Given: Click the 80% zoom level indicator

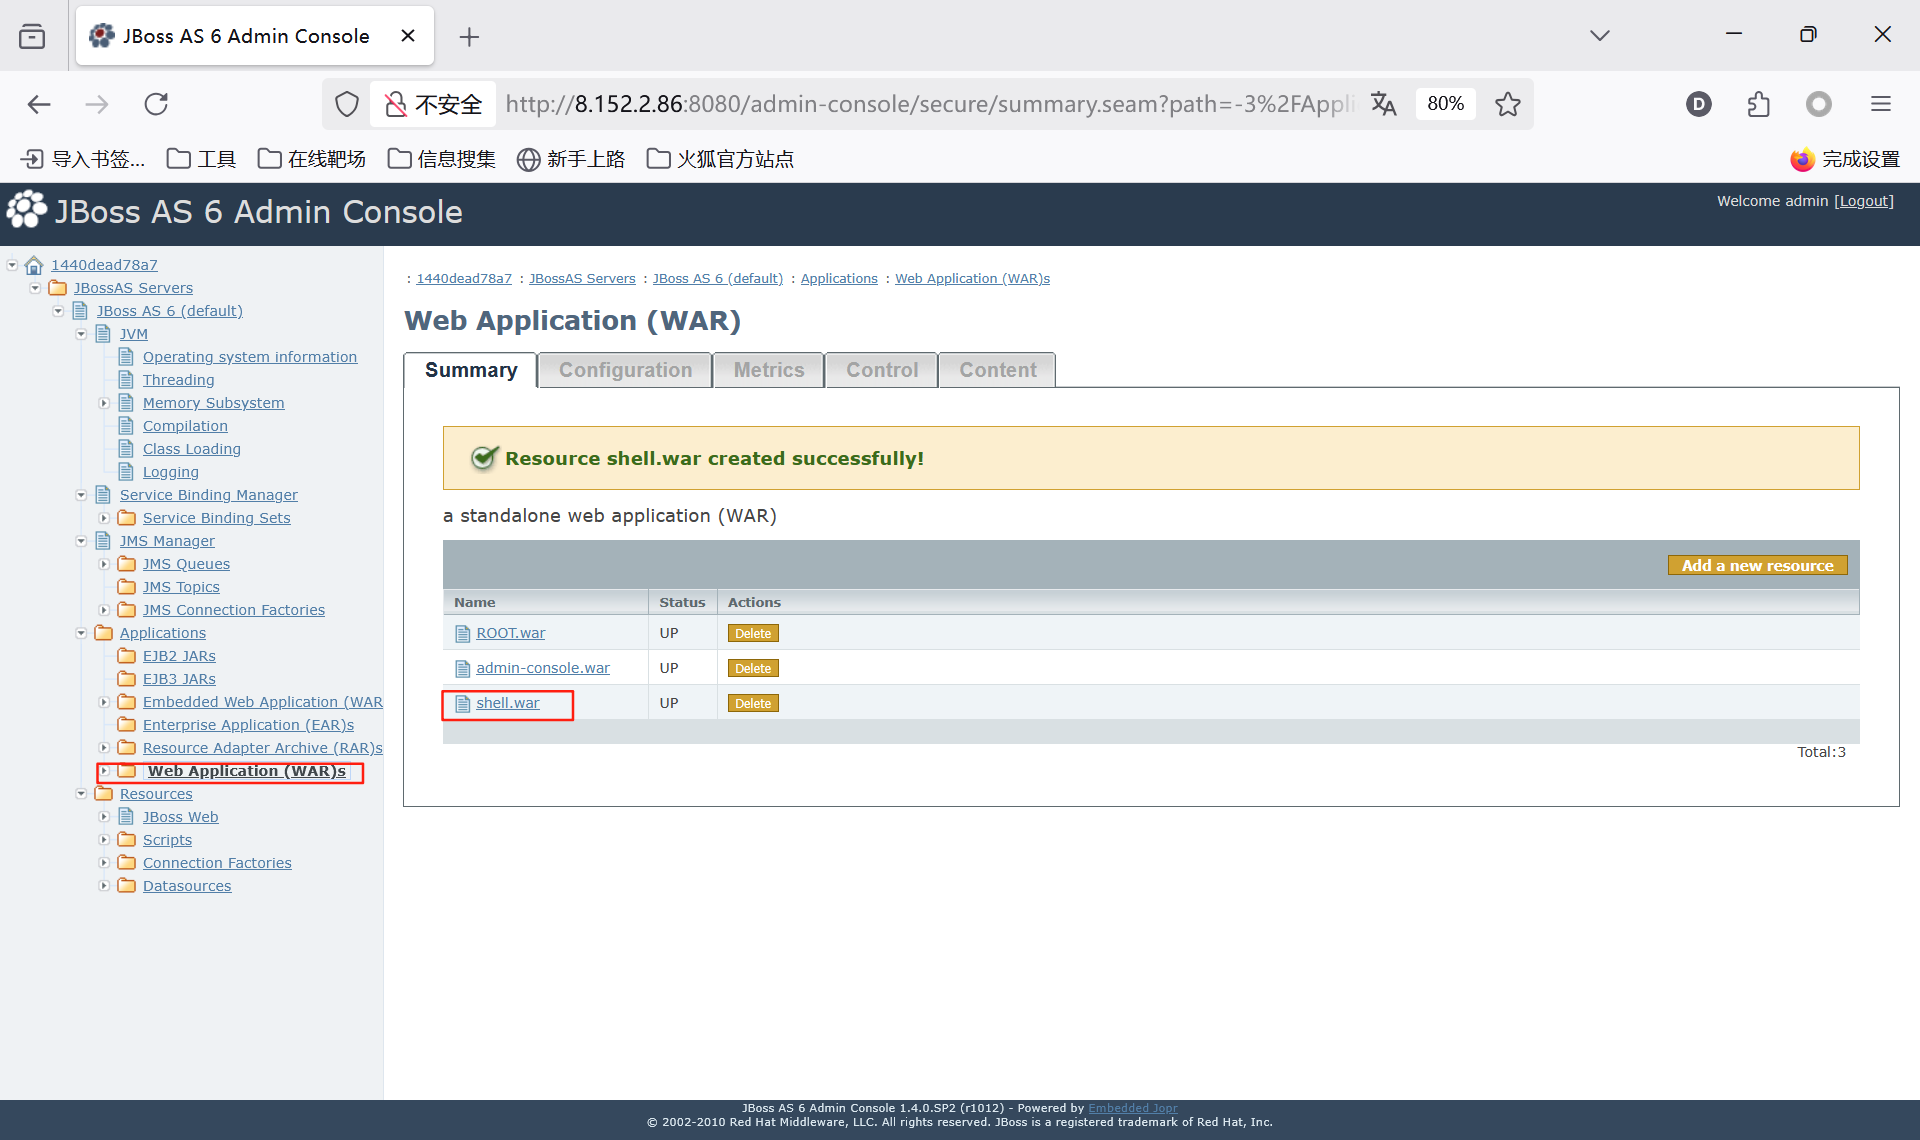Looking at the screenshot, I should tap(1445, 104).
